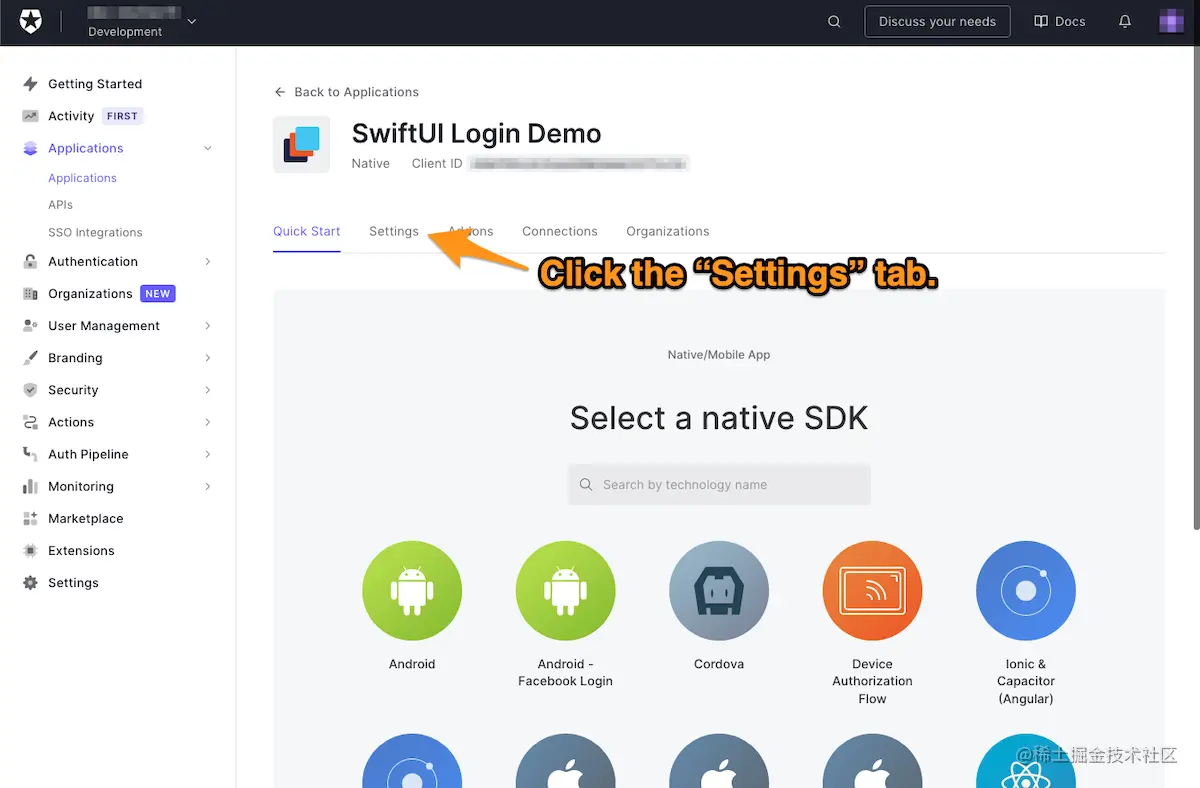Click the Marketplace grid icon
Image resolution: width=1200 pixels, height=788 pixels.
click(x=30, y=519)
